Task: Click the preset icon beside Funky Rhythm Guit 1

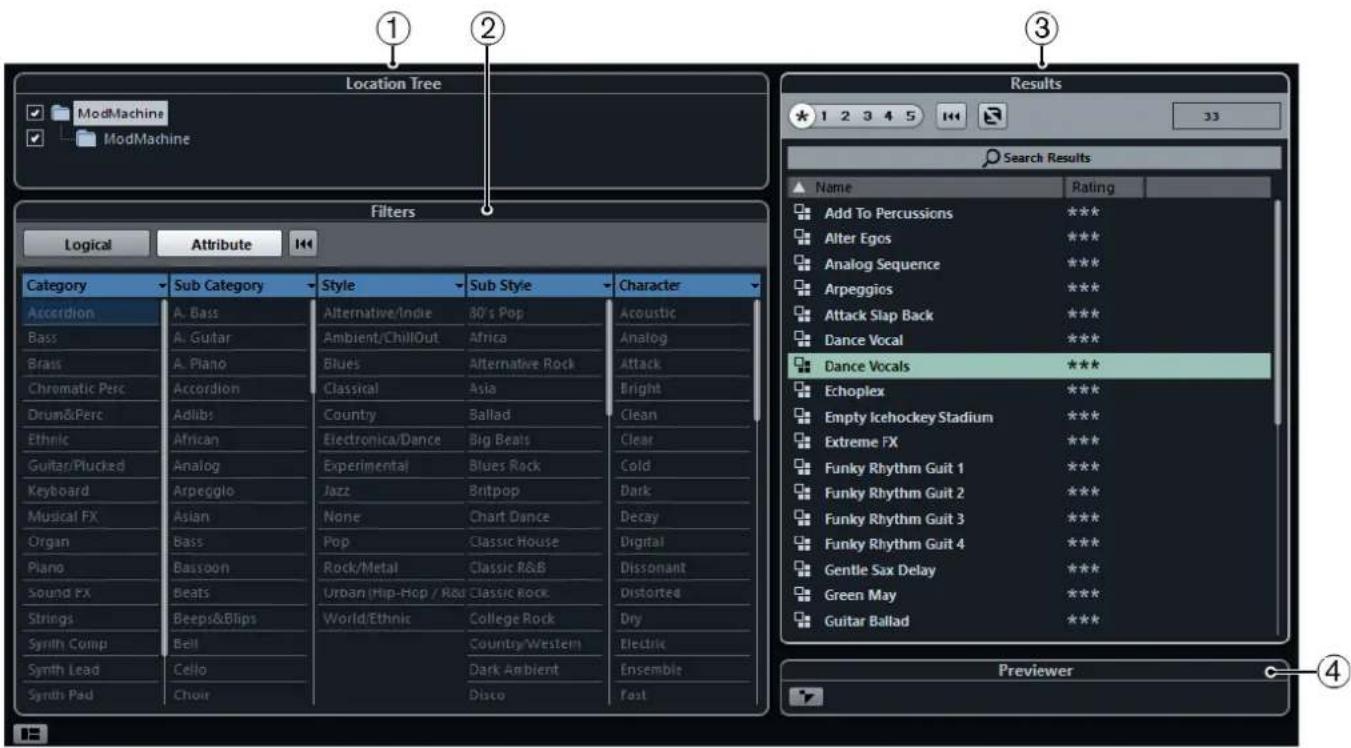Action: tap(801, 468)
